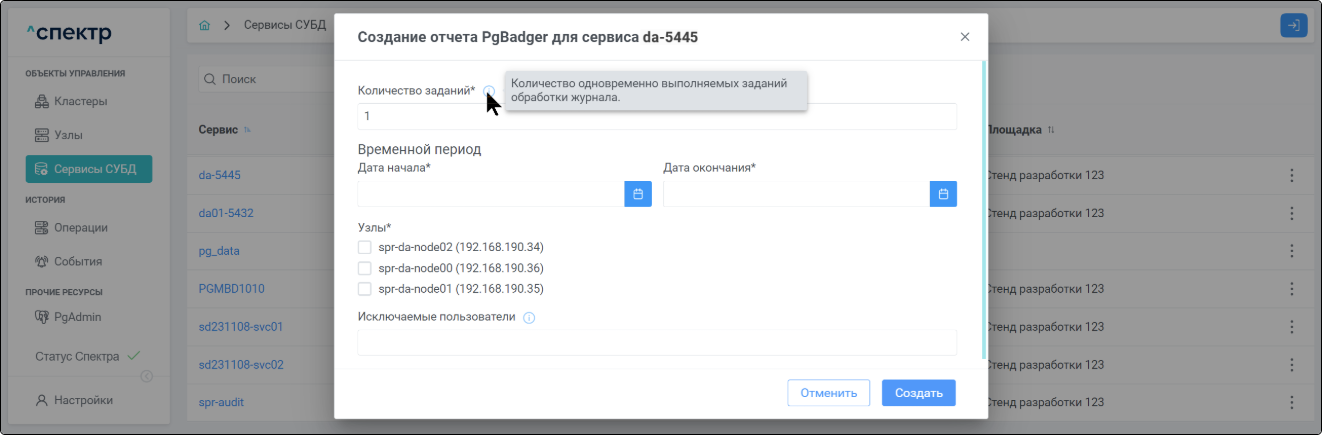This screenshot has width=1322, height=436.
Task: Collapse the sidebar with arrow icon
Action: point(146,376)
